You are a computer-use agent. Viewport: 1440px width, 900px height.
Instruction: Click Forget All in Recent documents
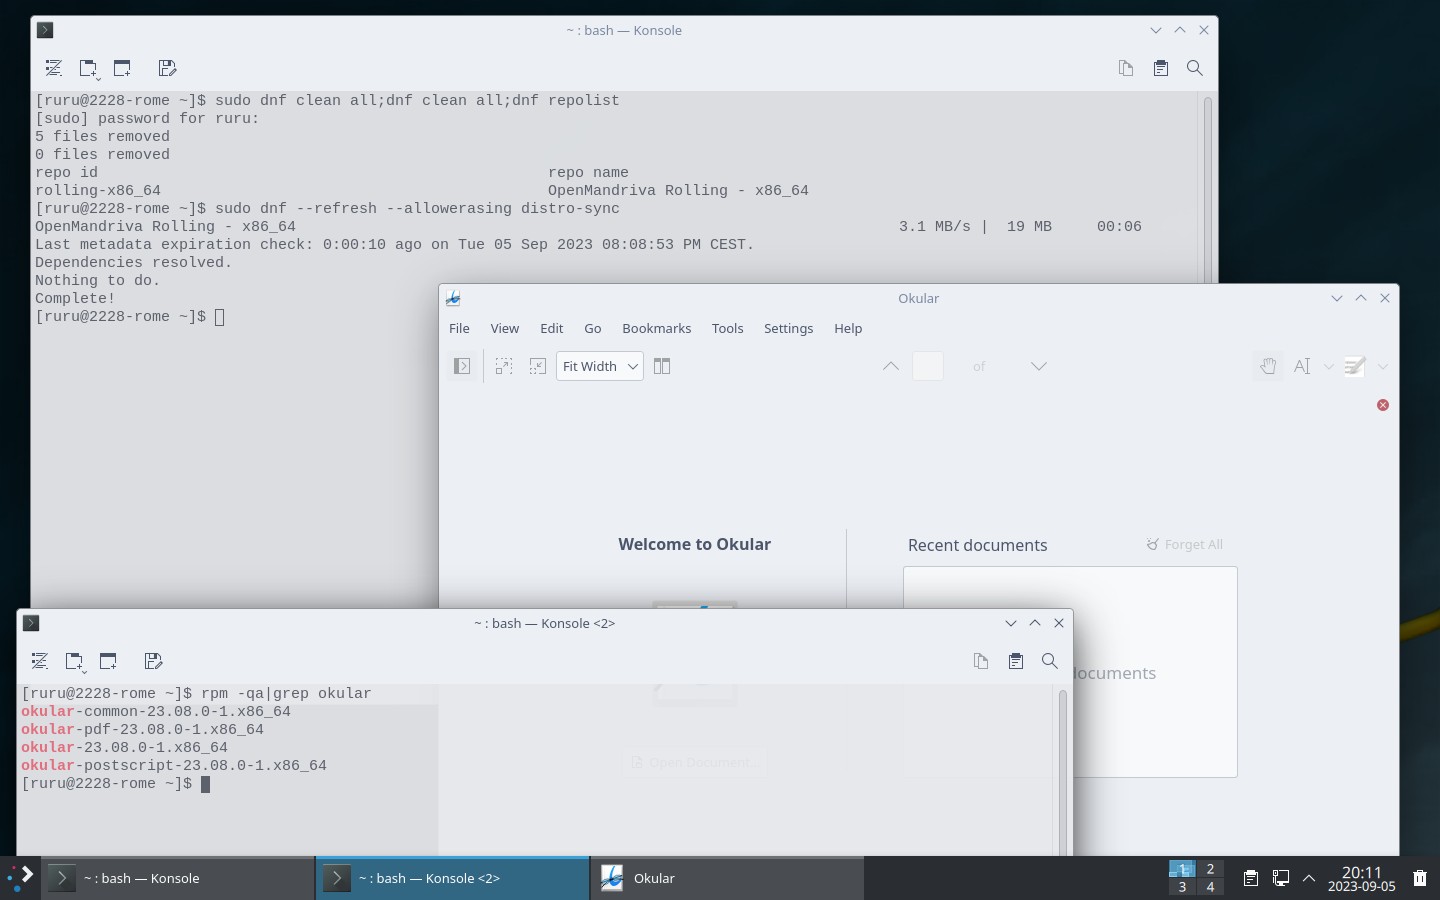(x=1185, y=545)
